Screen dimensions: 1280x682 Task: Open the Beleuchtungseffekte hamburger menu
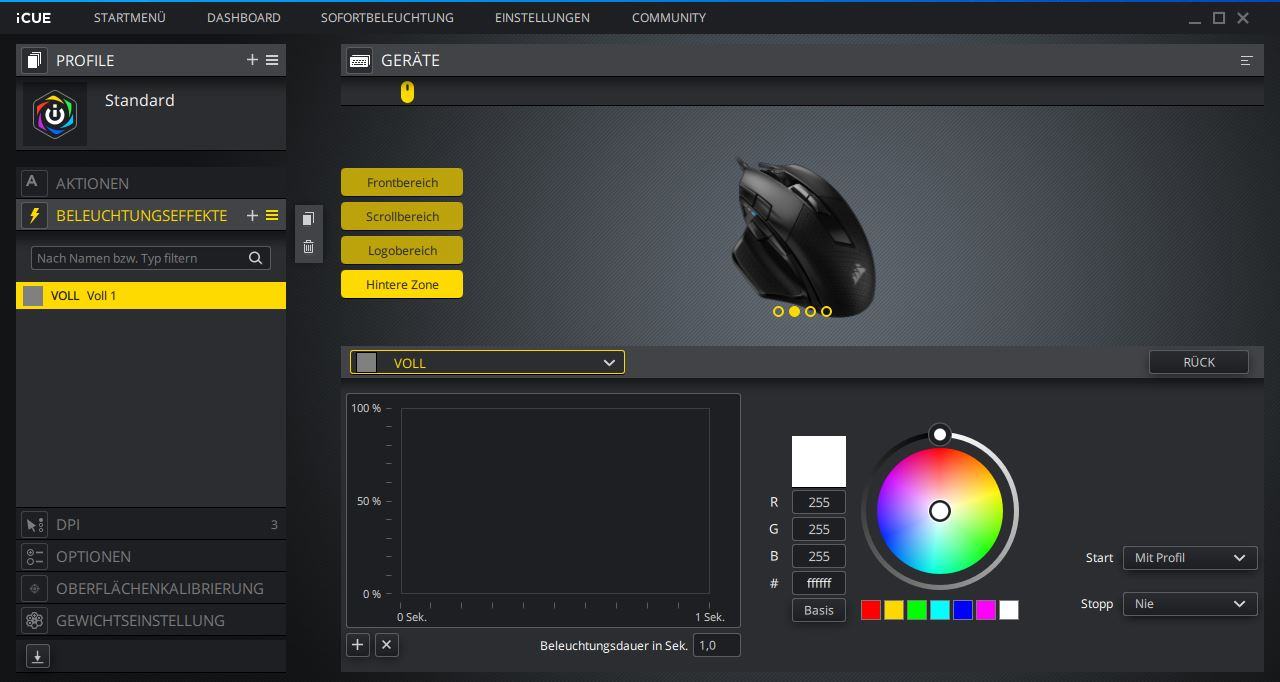pyautogui.click(x=272, y=215)
